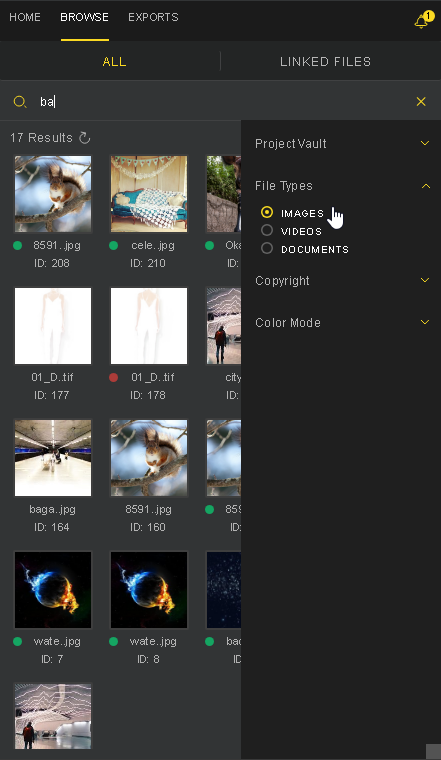This screenshot has width=441, height=760.
Task: Click the search magnifier icon
Action: pos(19,102)
